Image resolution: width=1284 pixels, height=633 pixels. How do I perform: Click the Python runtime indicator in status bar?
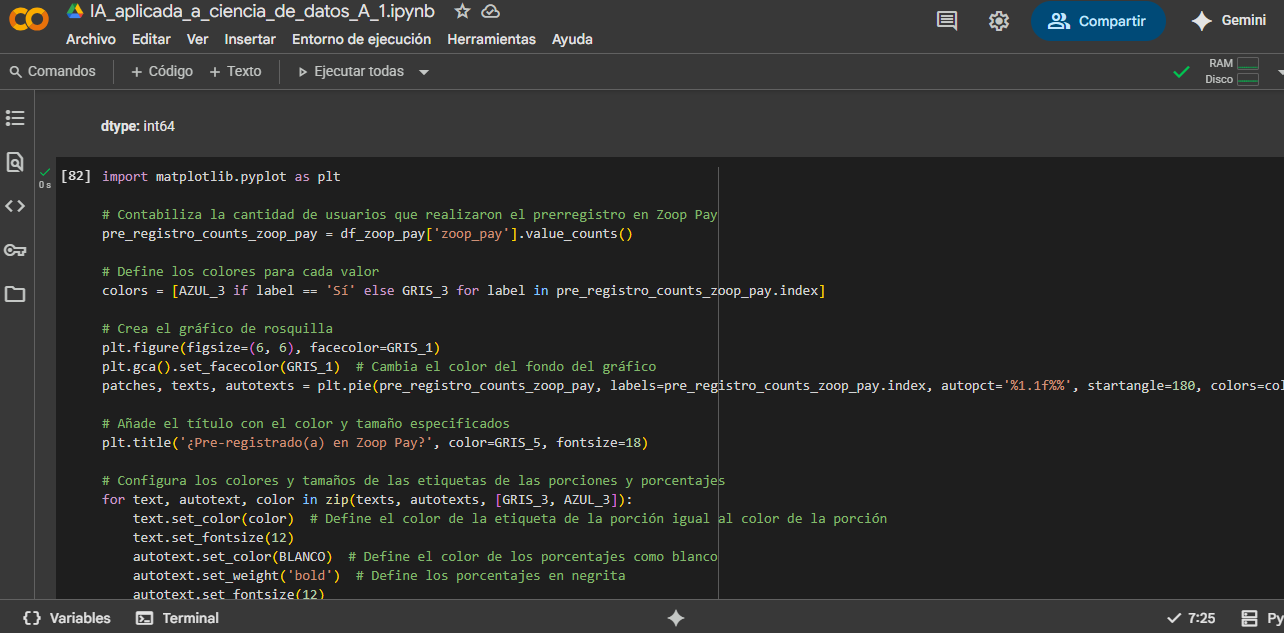(x=1263, y=618)
